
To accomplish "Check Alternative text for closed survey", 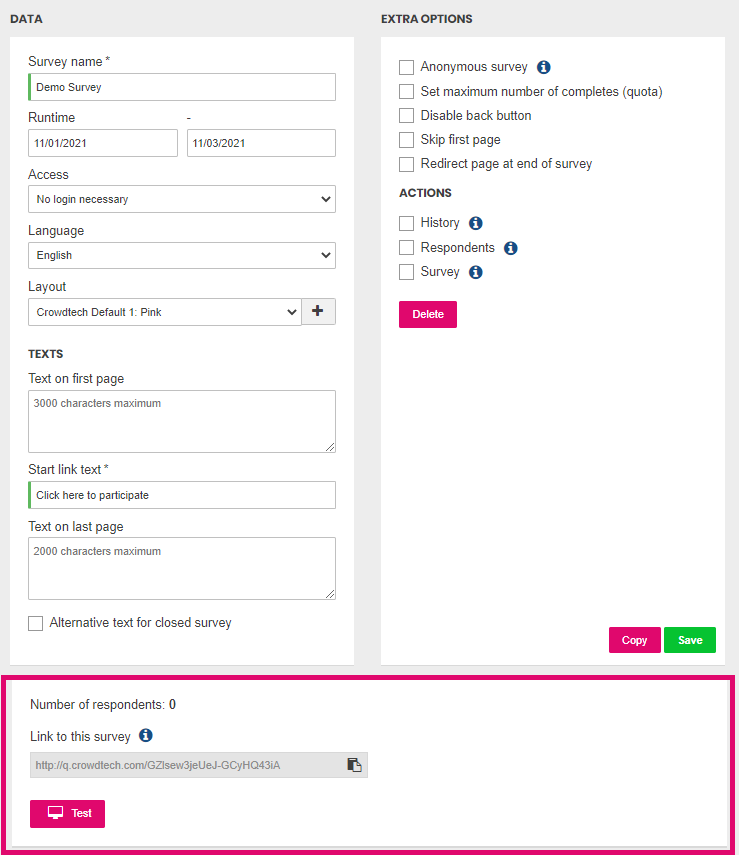I will point(35,623).
